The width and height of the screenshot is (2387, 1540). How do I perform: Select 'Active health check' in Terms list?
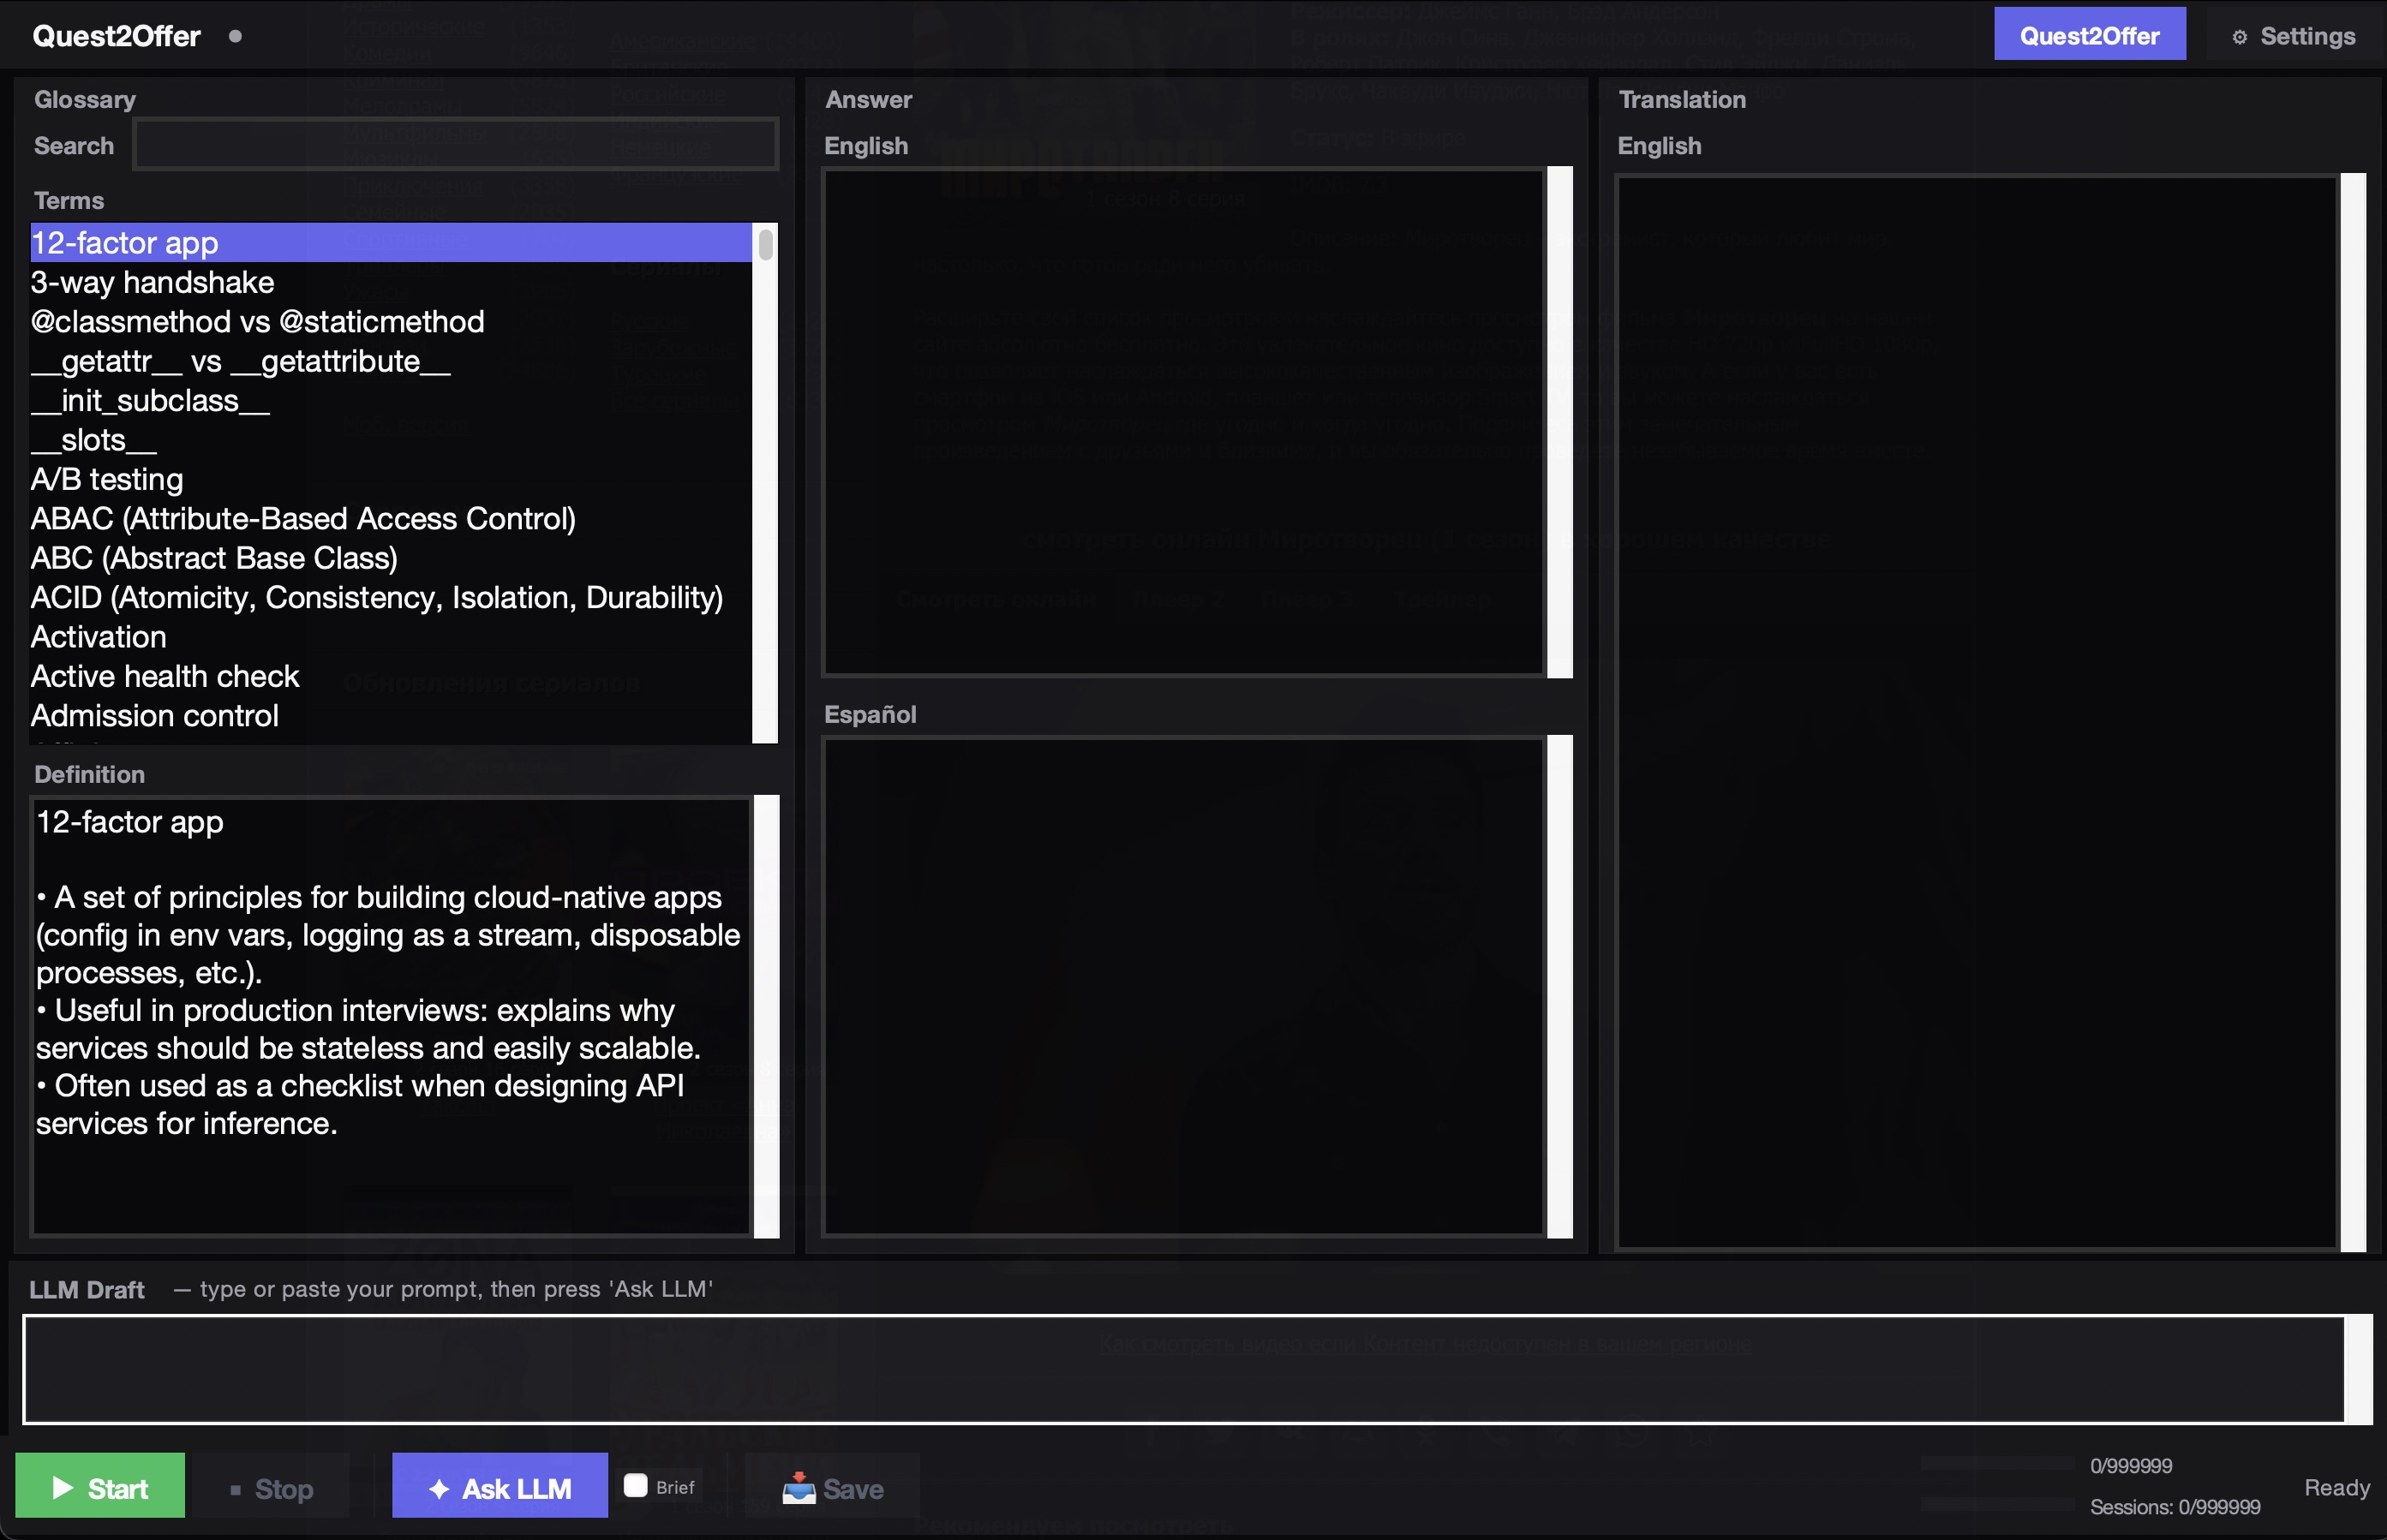[165, 676]
